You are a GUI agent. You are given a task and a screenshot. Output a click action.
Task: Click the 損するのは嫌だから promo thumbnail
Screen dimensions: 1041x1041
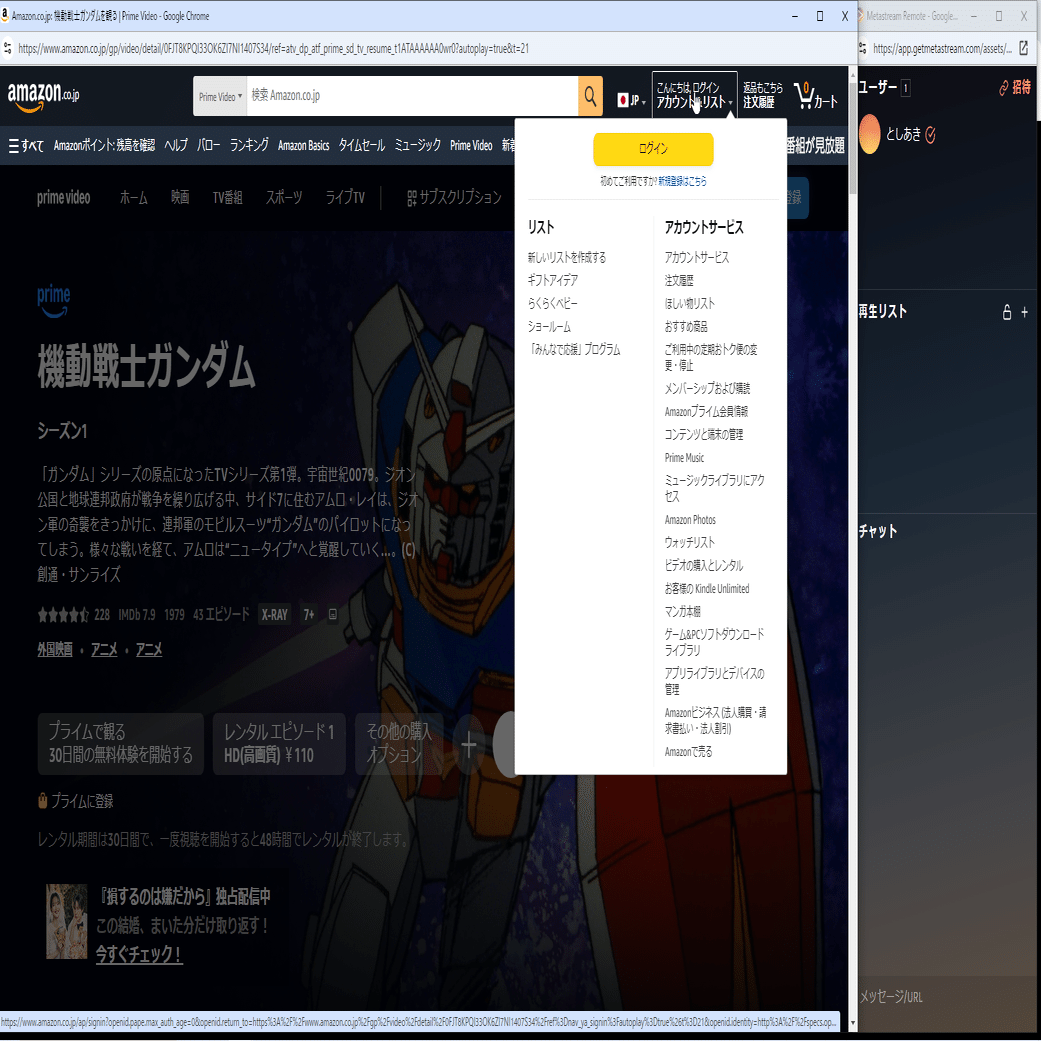(66, 921)
